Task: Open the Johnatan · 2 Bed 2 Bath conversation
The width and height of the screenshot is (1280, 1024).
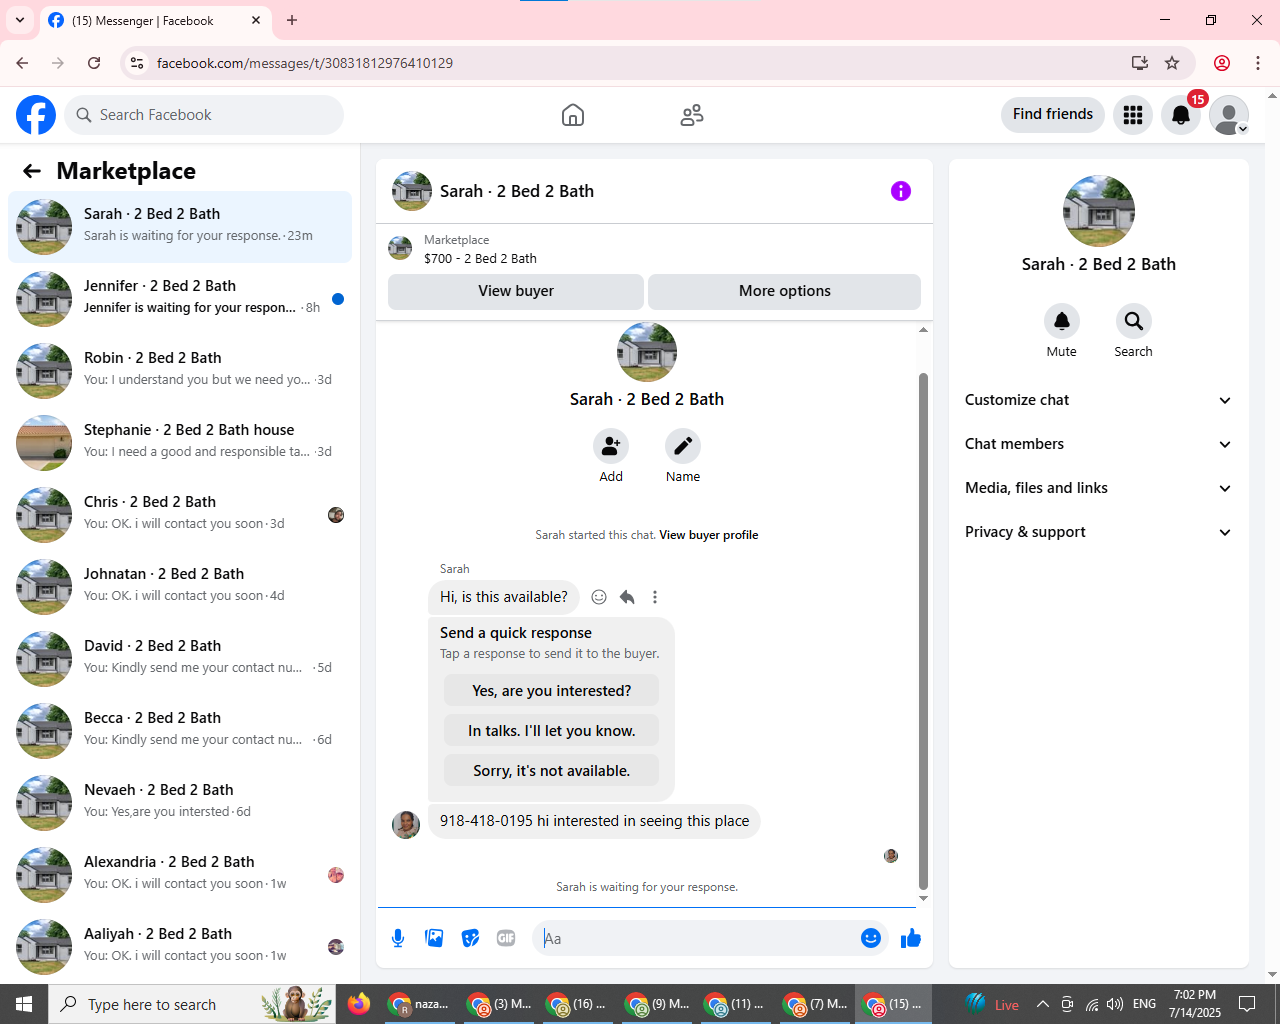Action: coord(180,587)
